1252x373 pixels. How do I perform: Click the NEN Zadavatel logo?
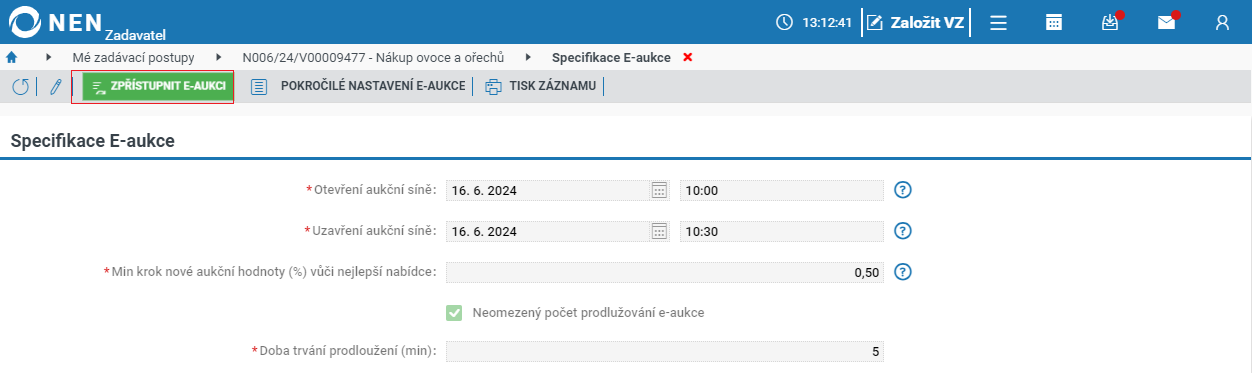86,22
